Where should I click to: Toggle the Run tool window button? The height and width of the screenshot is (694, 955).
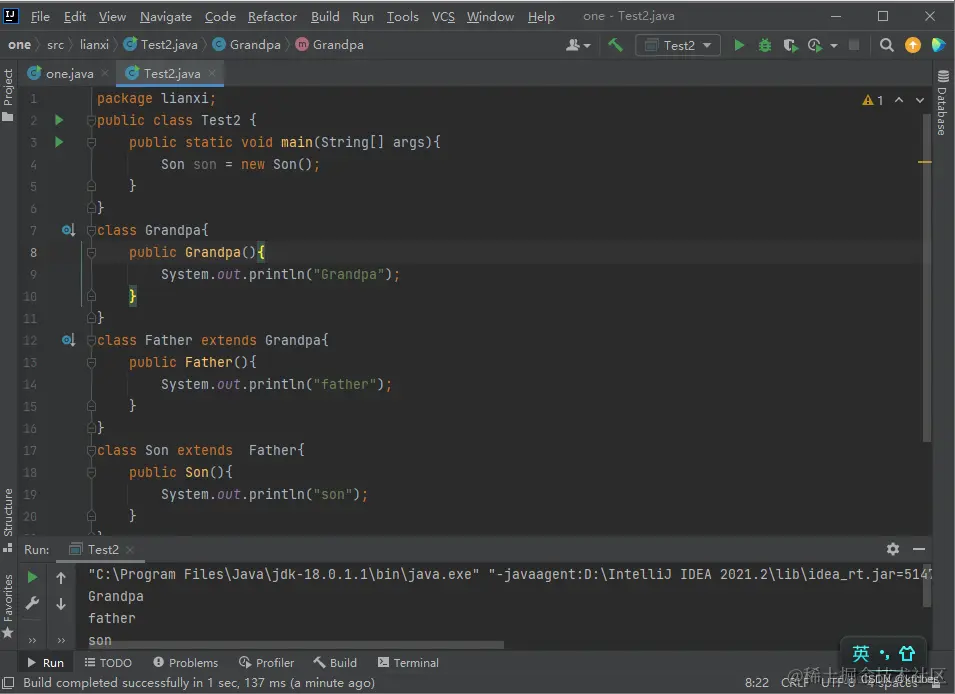point(46,662)
